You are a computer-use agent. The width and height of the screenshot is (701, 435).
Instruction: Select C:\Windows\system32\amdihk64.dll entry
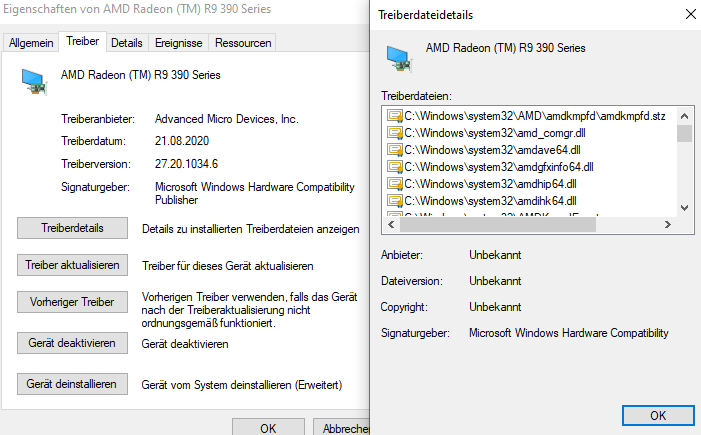coord(490,201)
